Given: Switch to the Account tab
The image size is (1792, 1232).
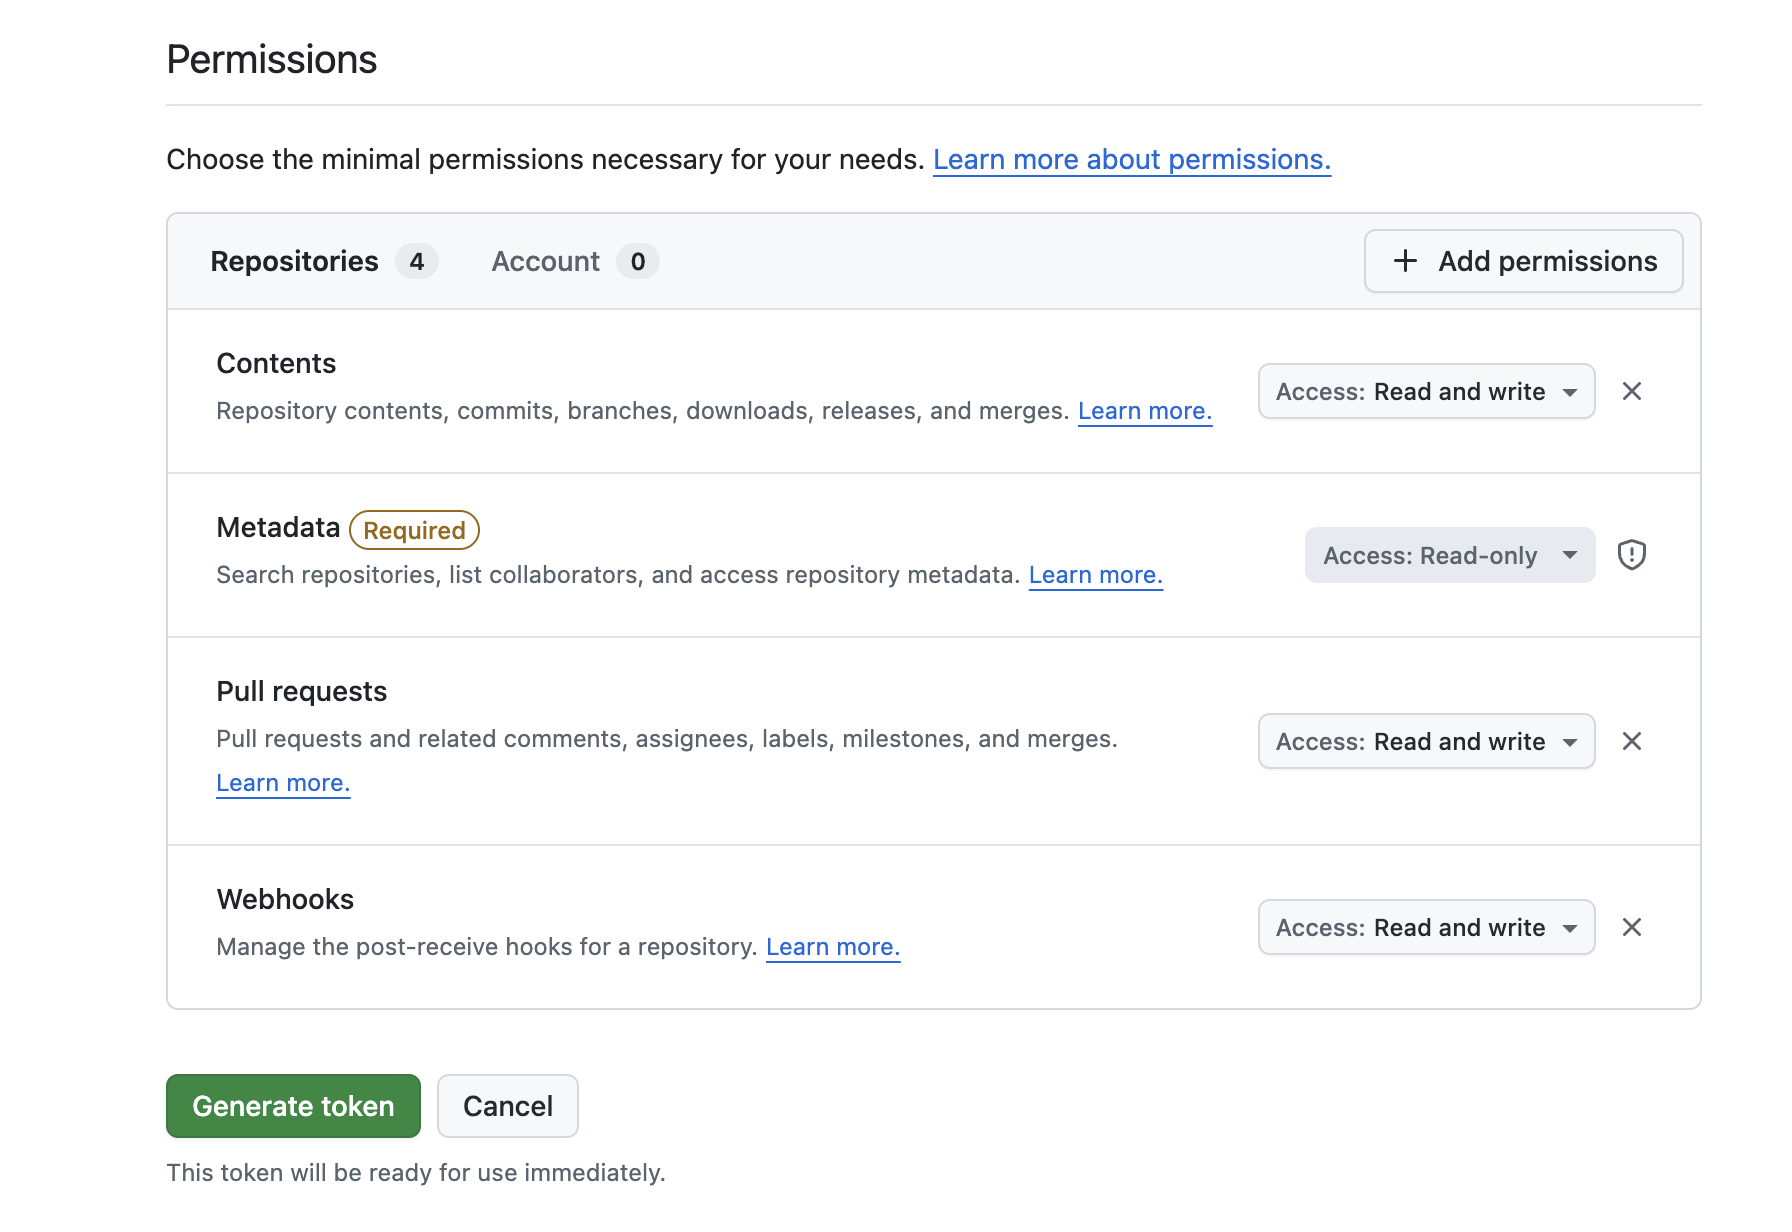Looking at the screenshot, I should pyautogui.click(x=545, y=261).
